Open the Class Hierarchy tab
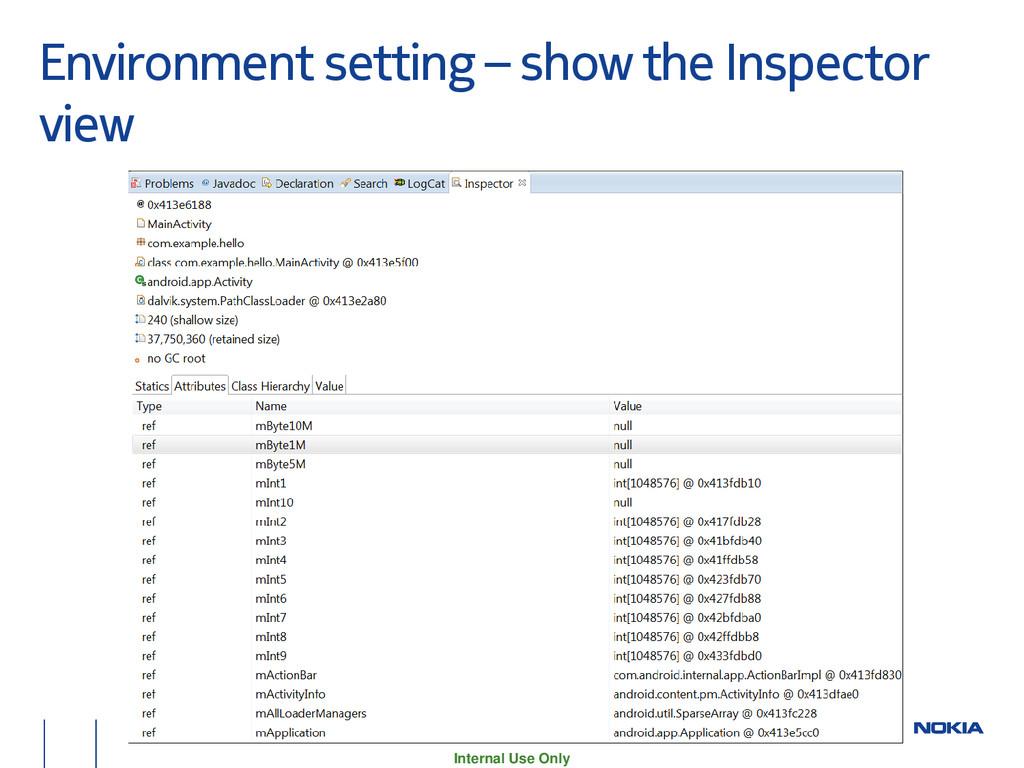The image size is (1024, 768). 270,386
